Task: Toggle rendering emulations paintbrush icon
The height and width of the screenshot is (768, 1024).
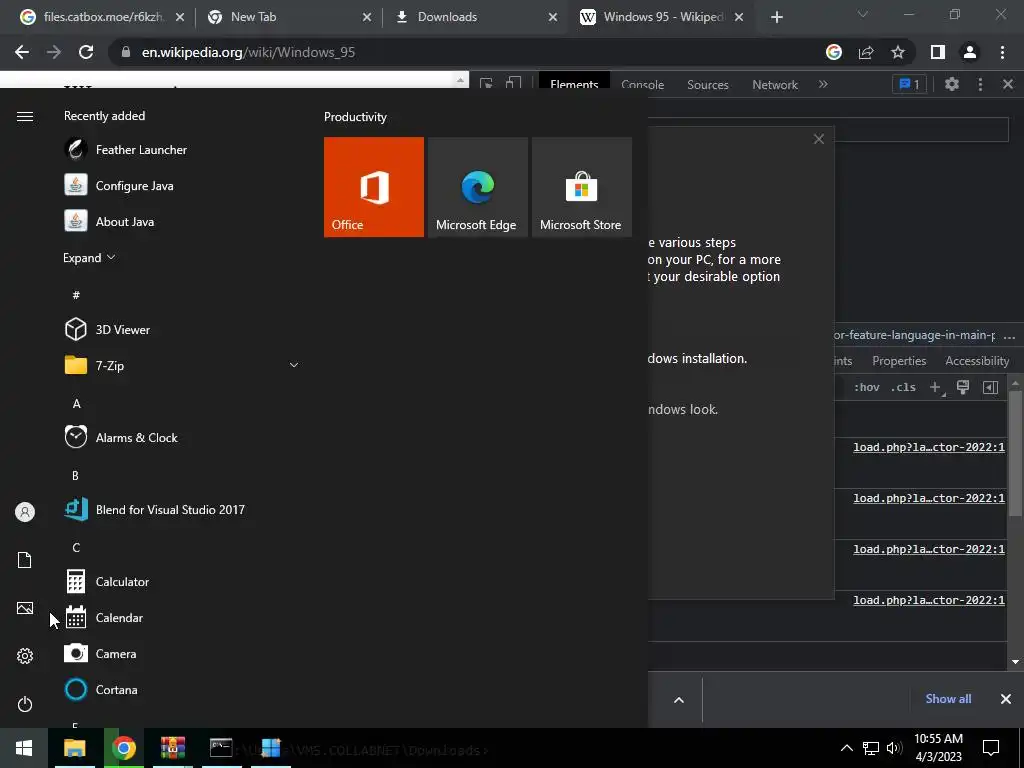Action: coord(963,387)
